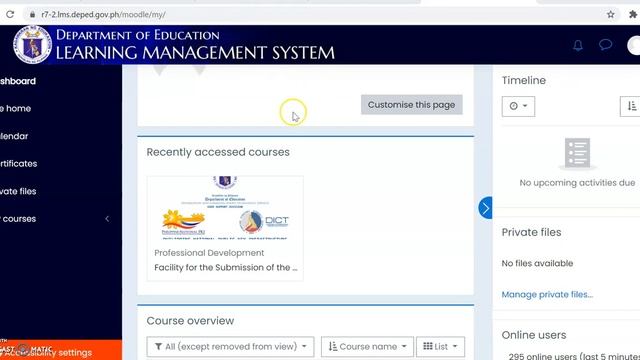The height and width of the screenshot is (360, 640).
Task: Open the notifications bell icon
Action: [578, 45]
